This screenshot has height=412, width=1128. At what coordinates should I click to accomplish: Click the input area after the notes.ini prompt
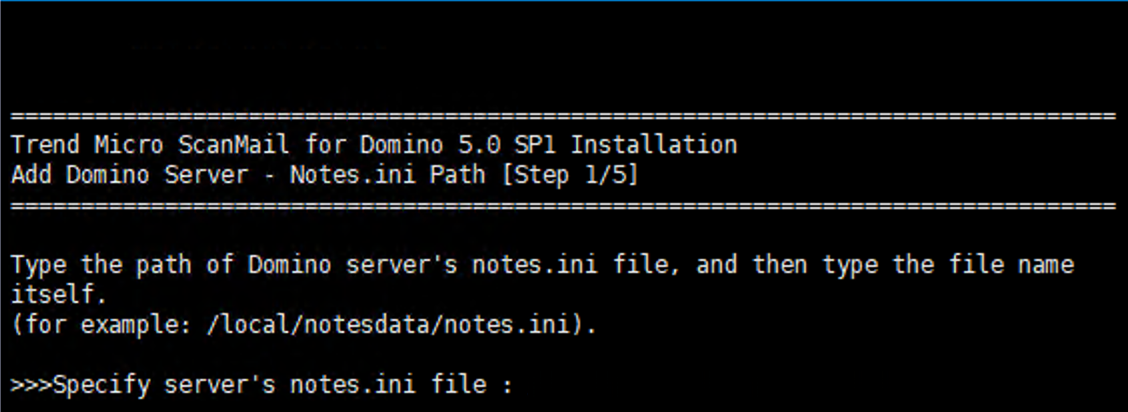coord(560,384)
